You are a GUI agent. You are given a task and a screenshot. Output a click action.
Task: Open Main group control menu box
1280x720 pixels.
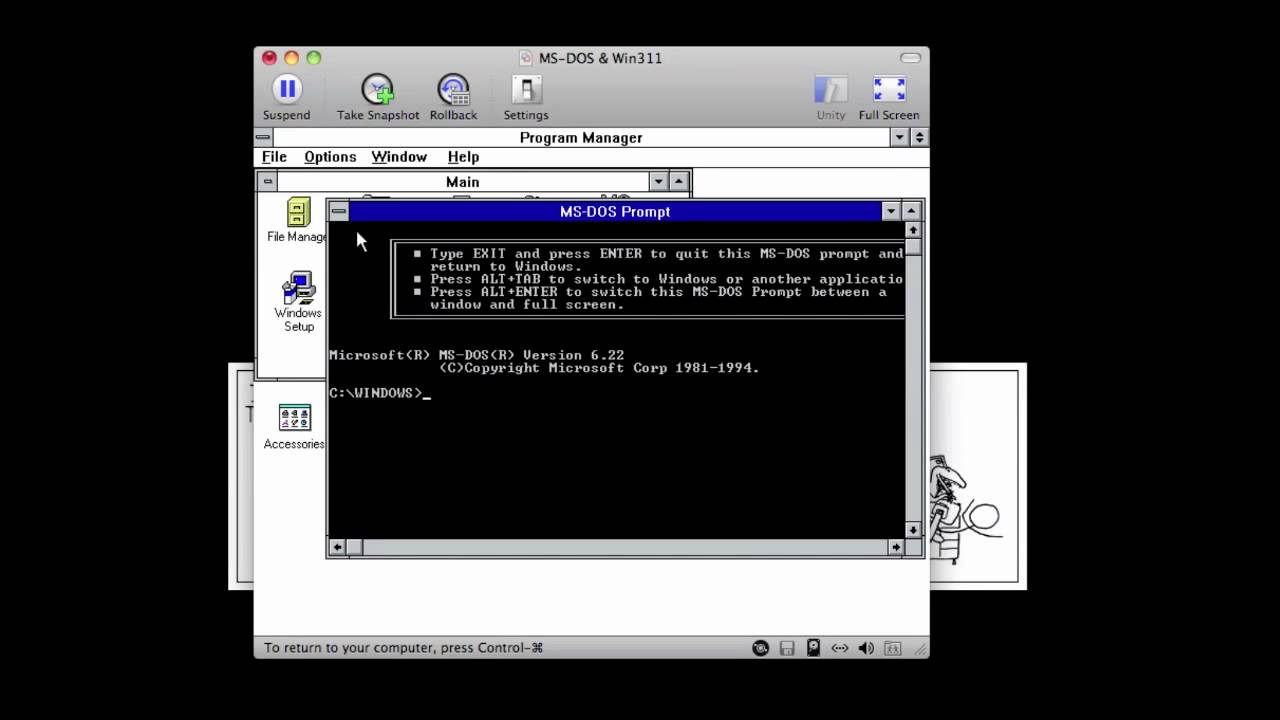tap(267, 182)
